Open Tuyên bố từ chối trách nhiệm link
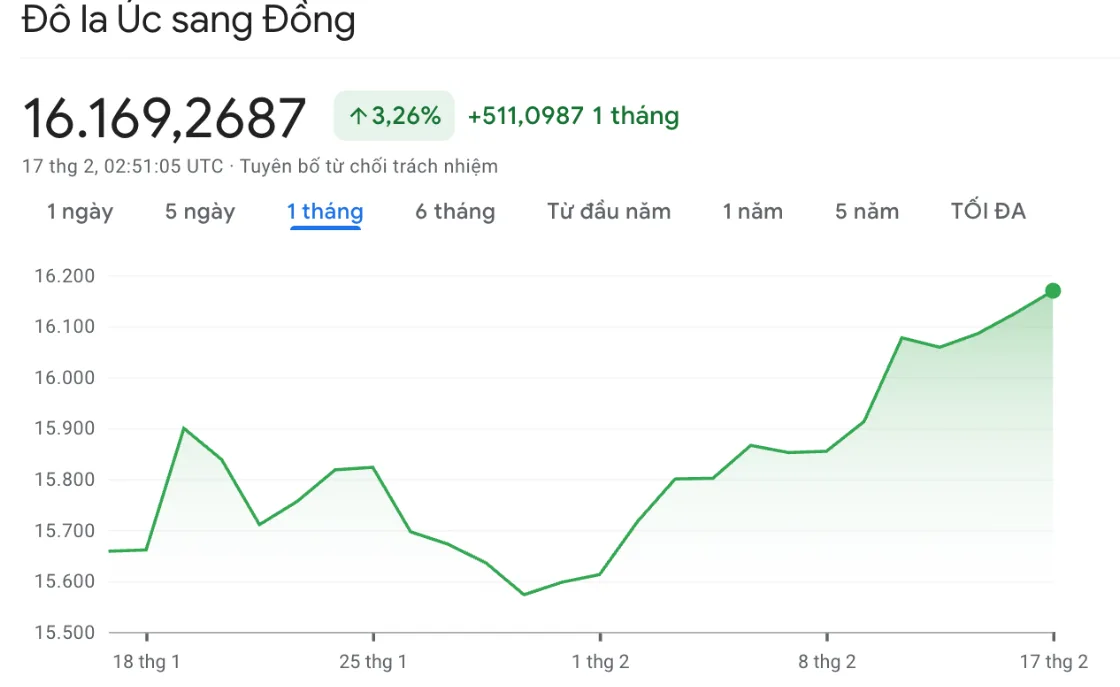 (x=369, y=166)
